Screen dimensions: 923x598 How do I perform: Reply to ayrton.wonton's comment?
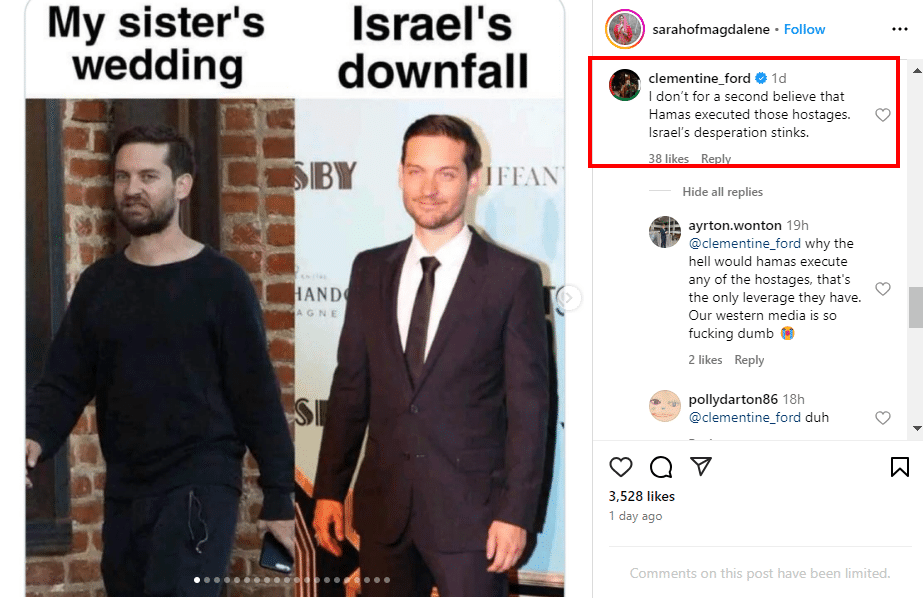(749, 360)
